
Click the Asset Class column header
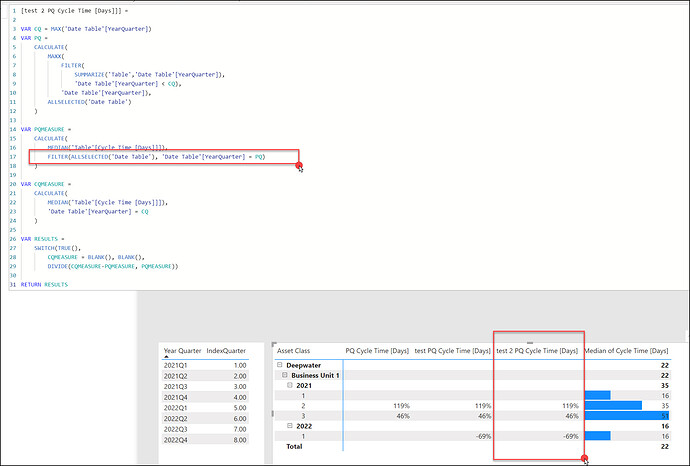coord(294,351)
